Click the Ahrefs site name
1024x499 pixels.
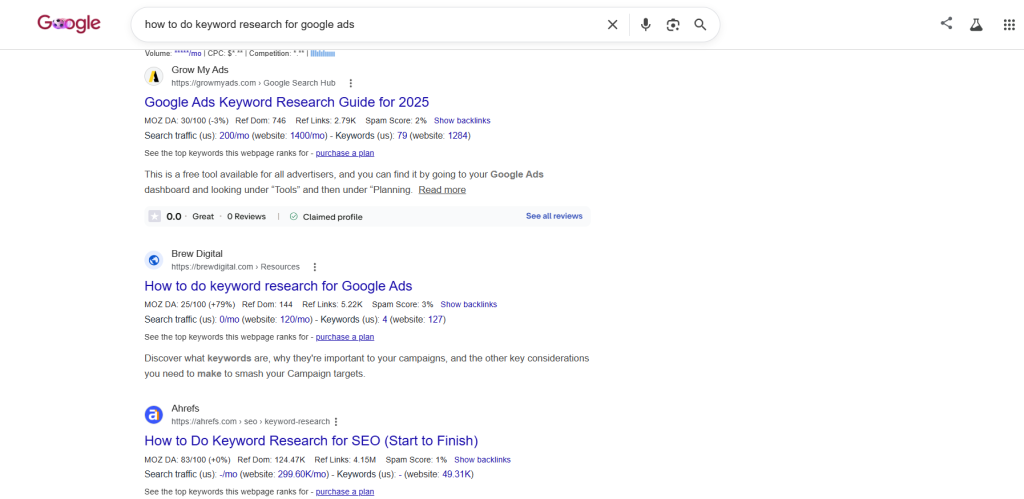coord(185,408)
